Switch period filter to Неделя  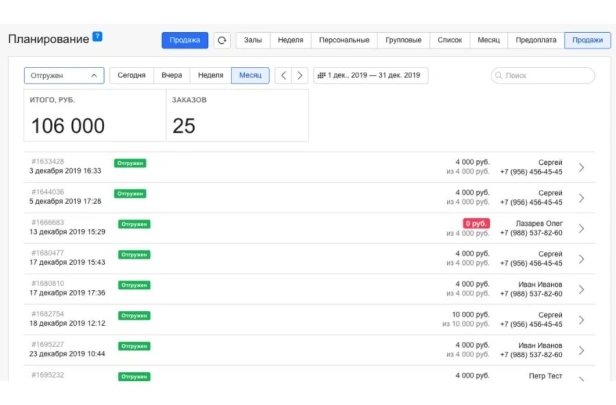pos(210,76)
